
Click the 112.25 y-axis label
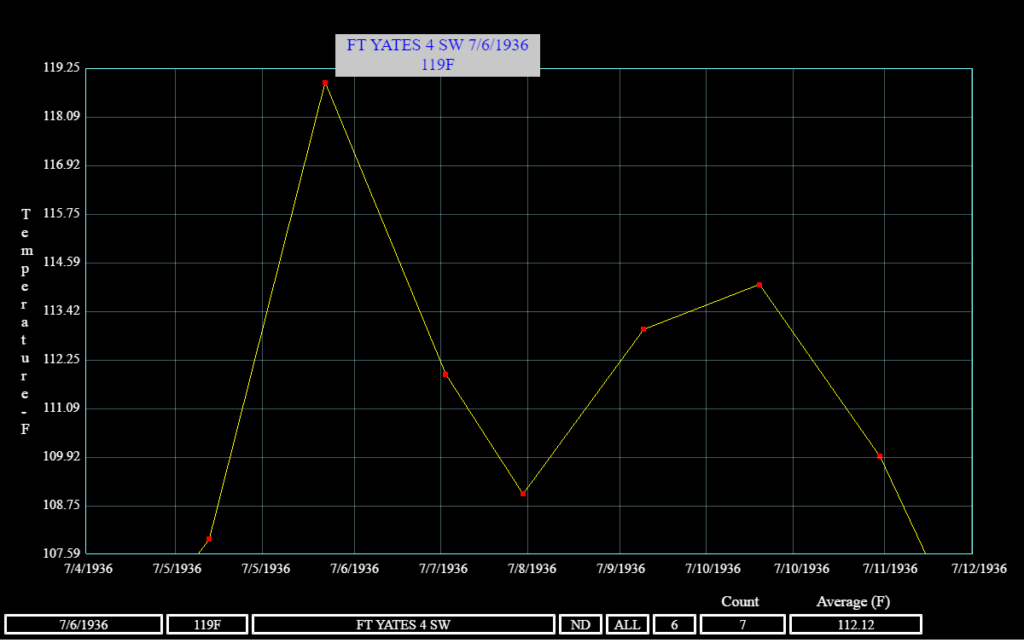[61, 359]
